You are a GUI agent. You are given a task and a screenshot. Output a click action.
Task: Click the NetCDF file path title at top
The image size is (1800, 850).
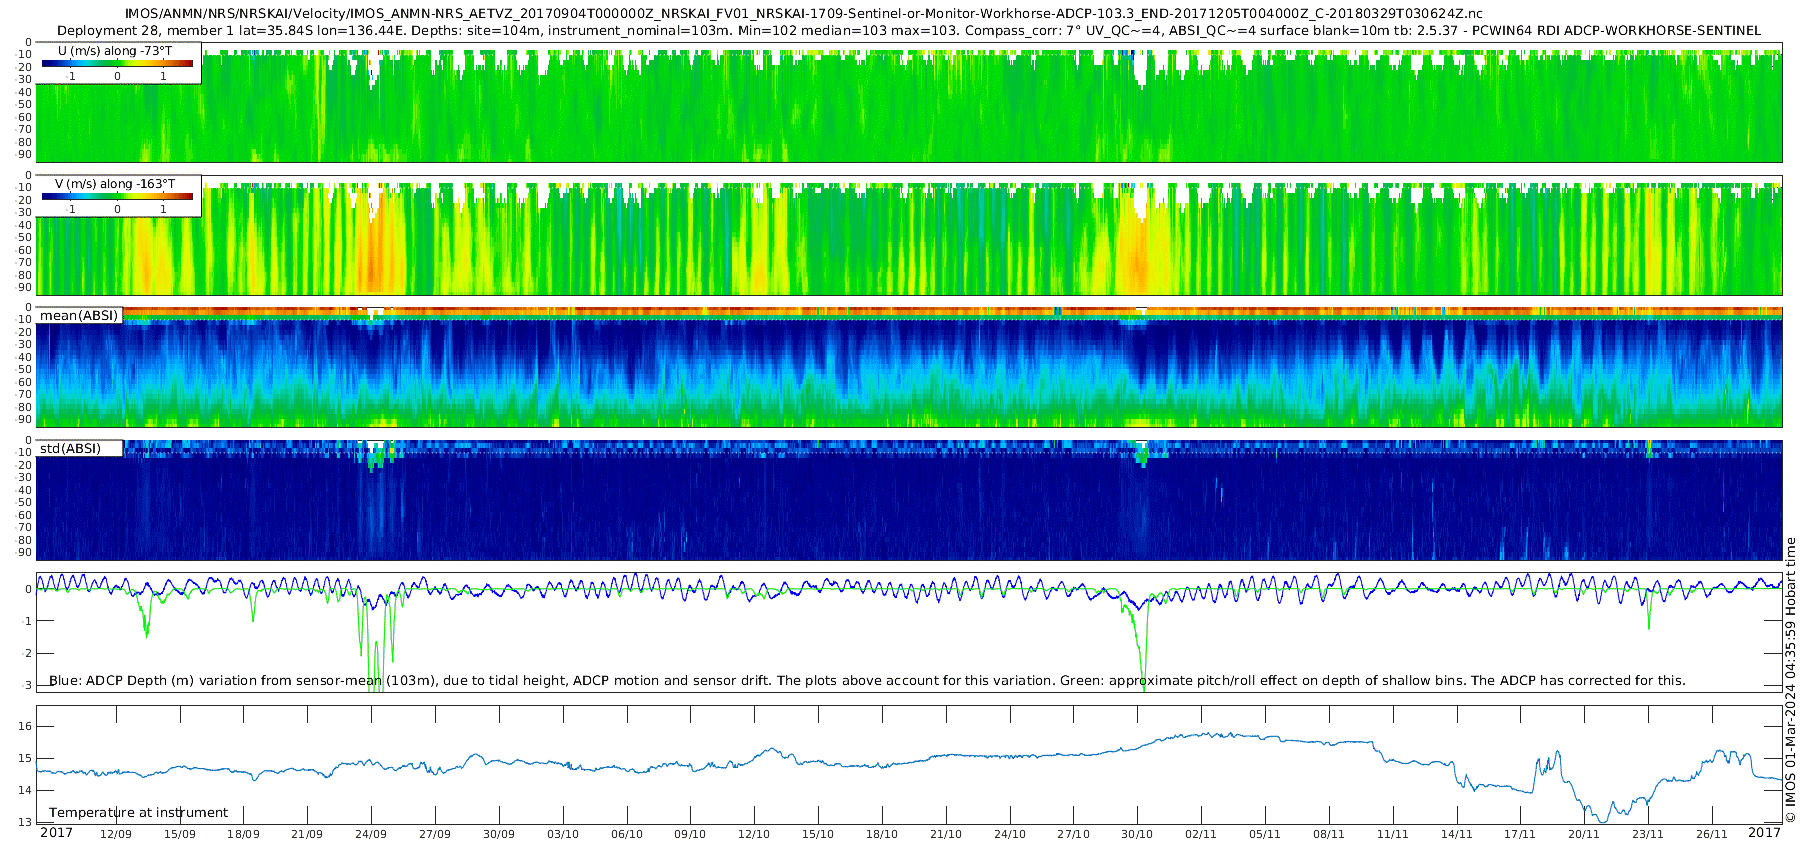click(803, 14)
